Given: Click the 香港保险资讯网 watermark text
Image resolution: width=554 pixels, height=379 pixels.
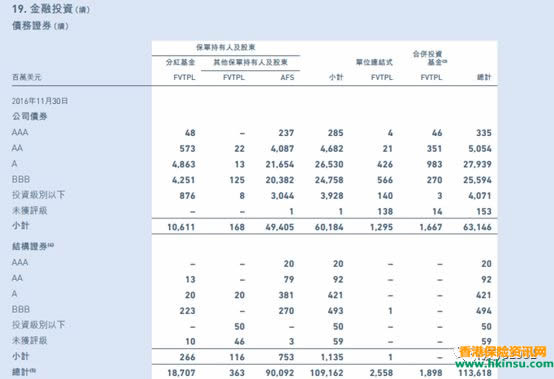Looking at the screenshot, I should [x=503, y=351].
